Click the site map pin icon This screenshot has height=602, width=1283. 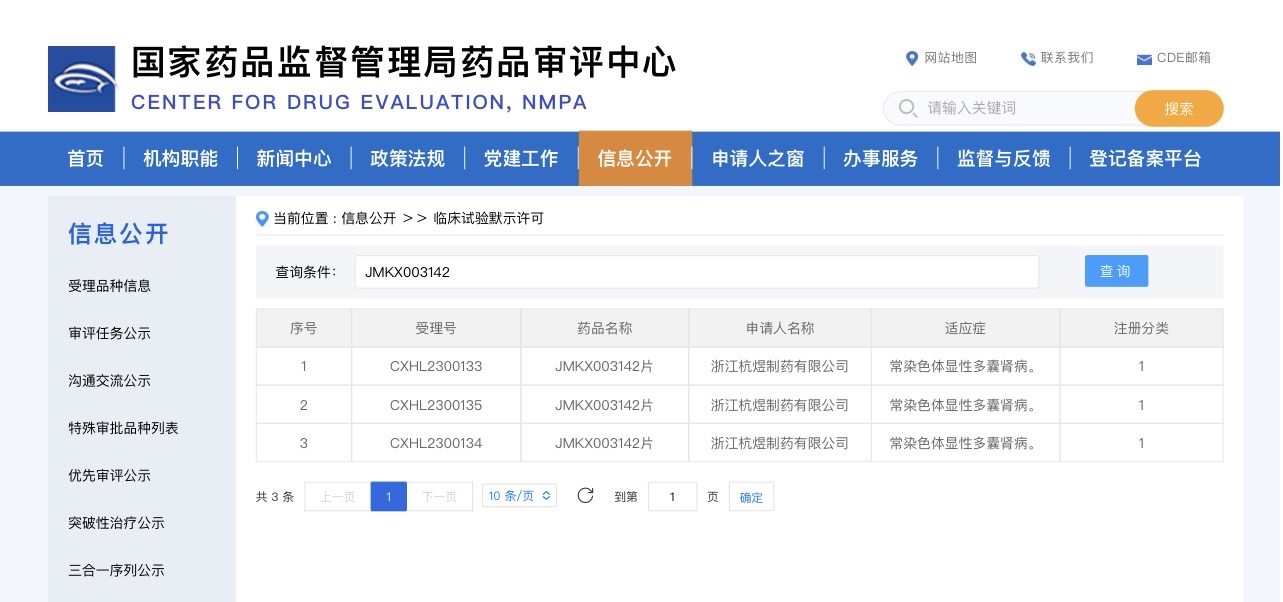(912, 59)
